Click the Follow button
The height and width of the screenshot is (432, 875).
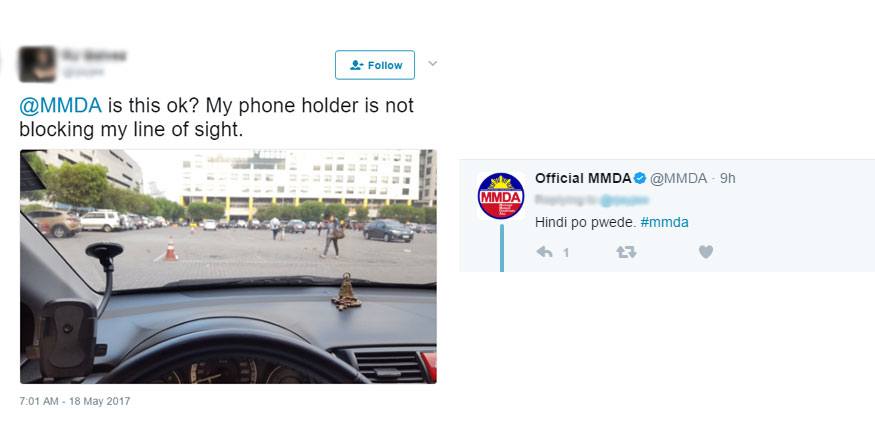pyautogui.click(x=374, y=65)
